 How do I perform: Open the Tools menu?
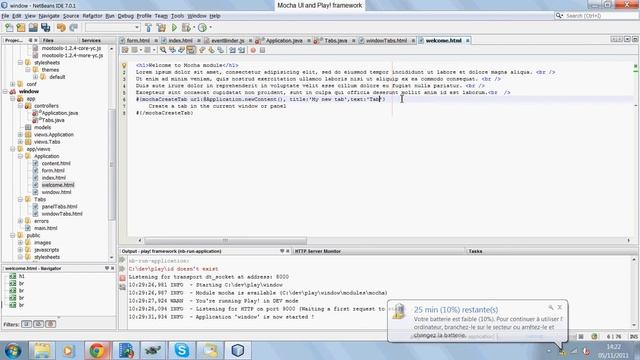177,16
